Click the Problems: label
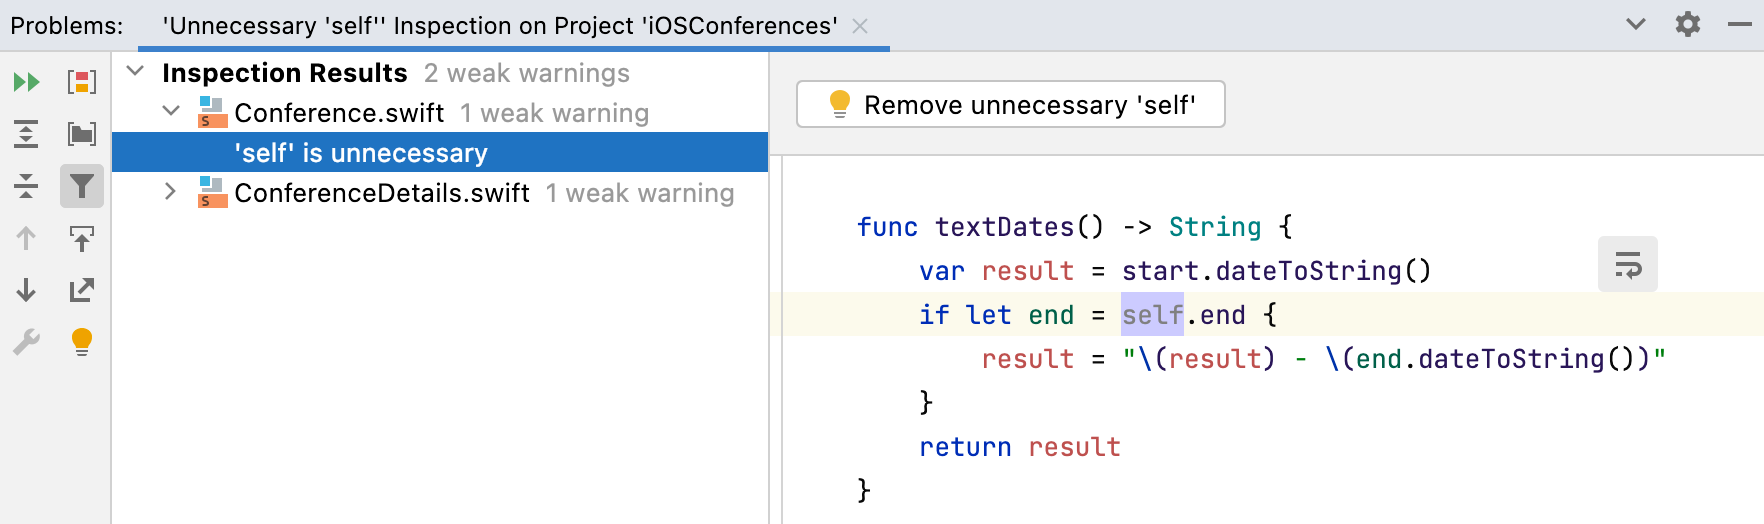 click(x=67, y=26)
